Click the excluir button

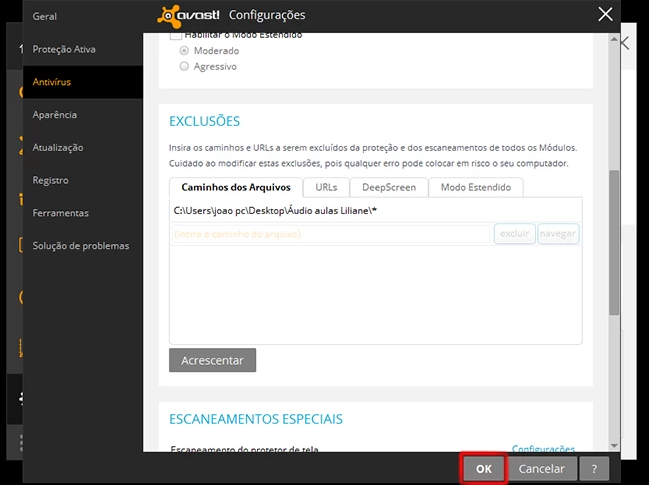[x=514, y=234]
